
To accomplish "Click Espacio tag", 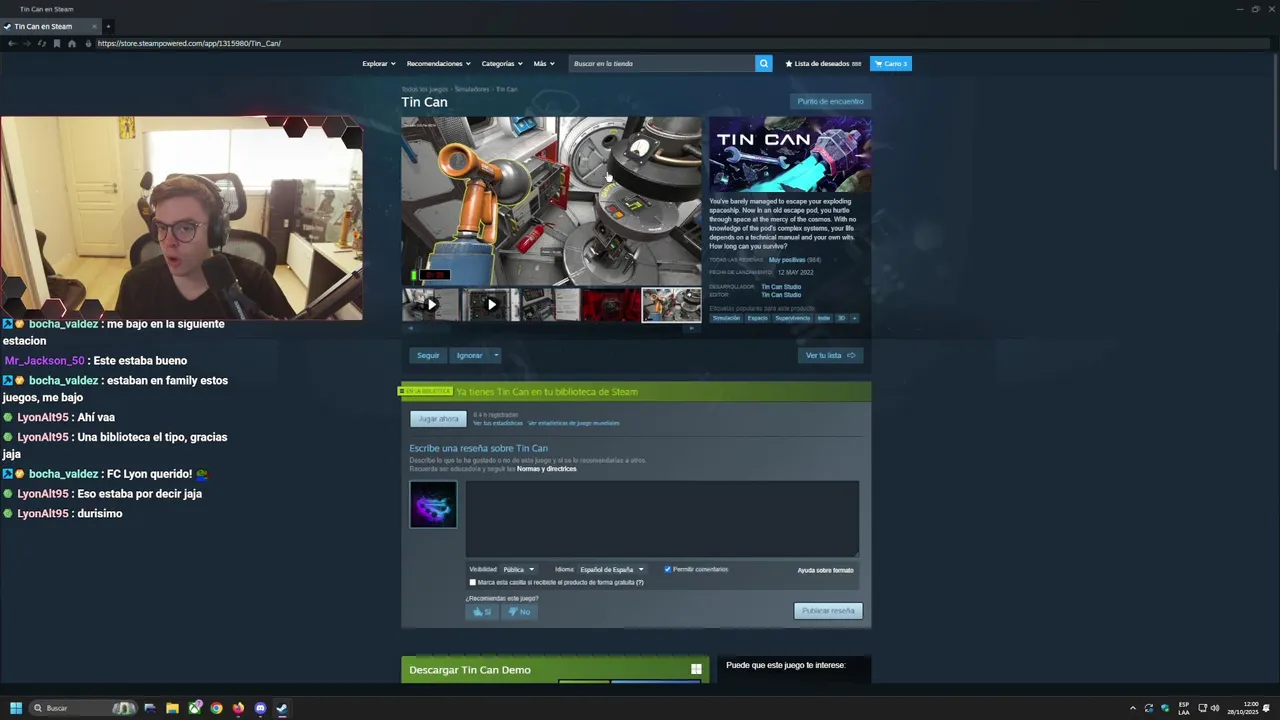I will 757,318.
